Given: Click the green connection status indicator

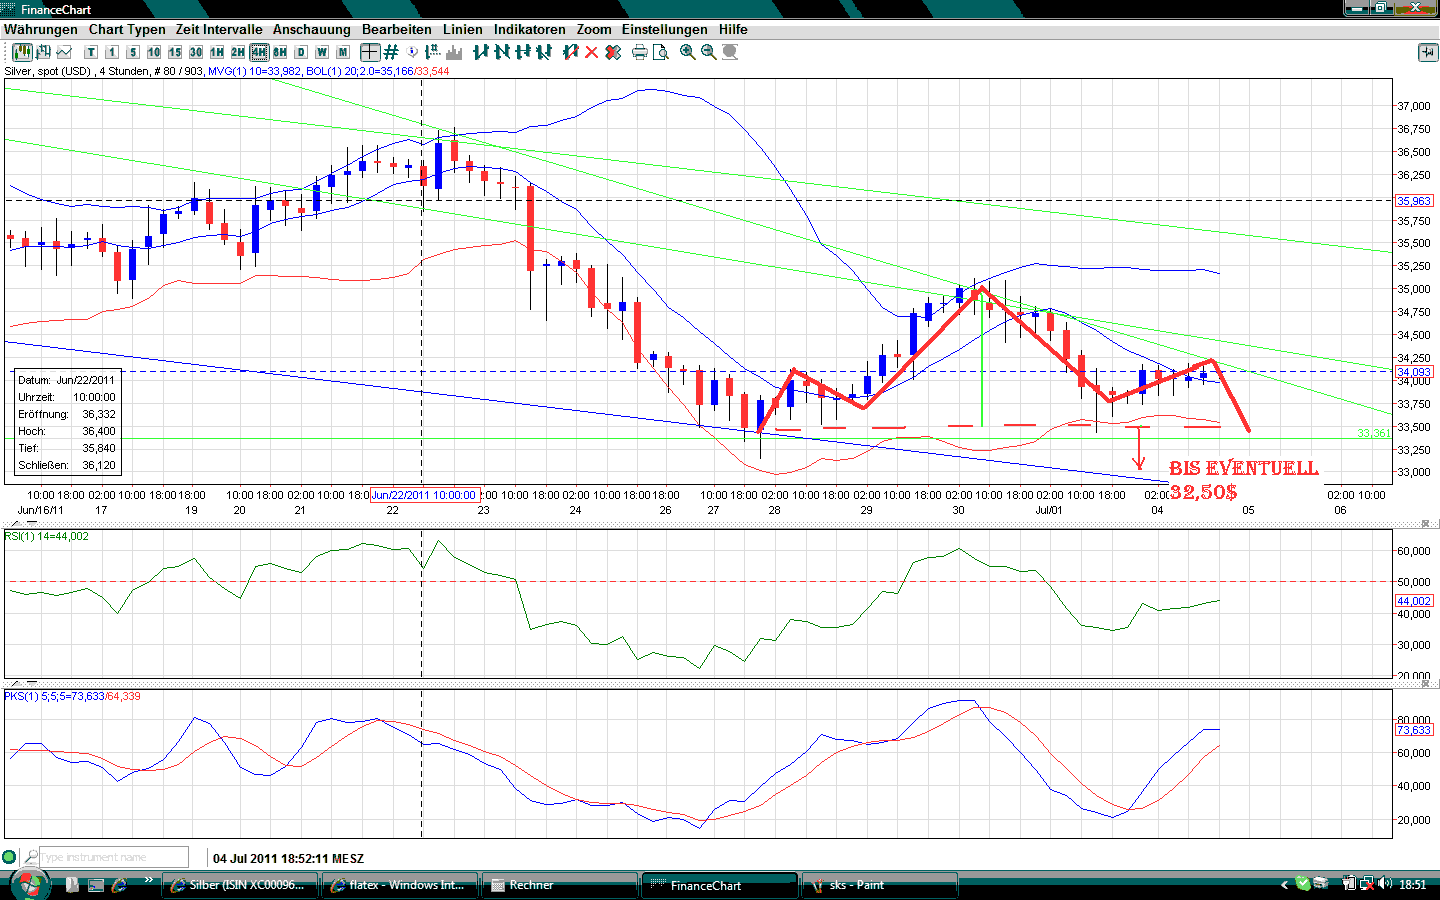Looking at the screenshot, I should (x=9, y=857).
